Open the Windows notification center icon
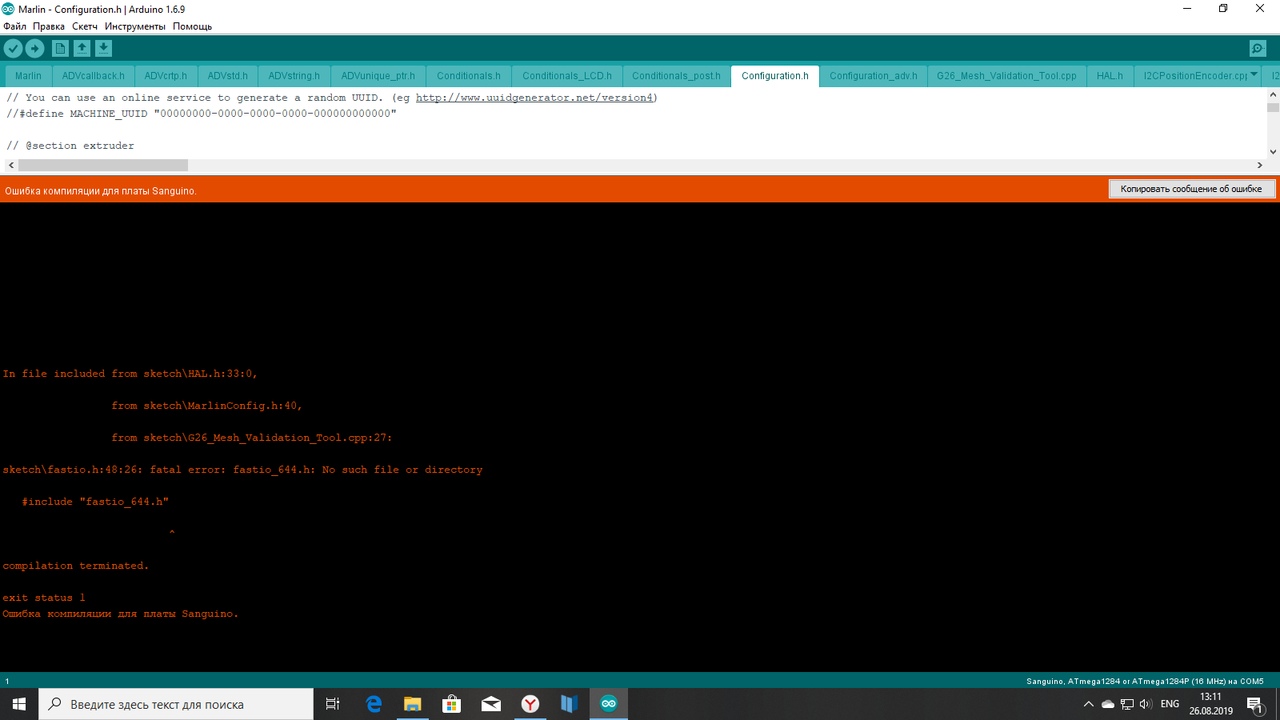 point(1255,704)
